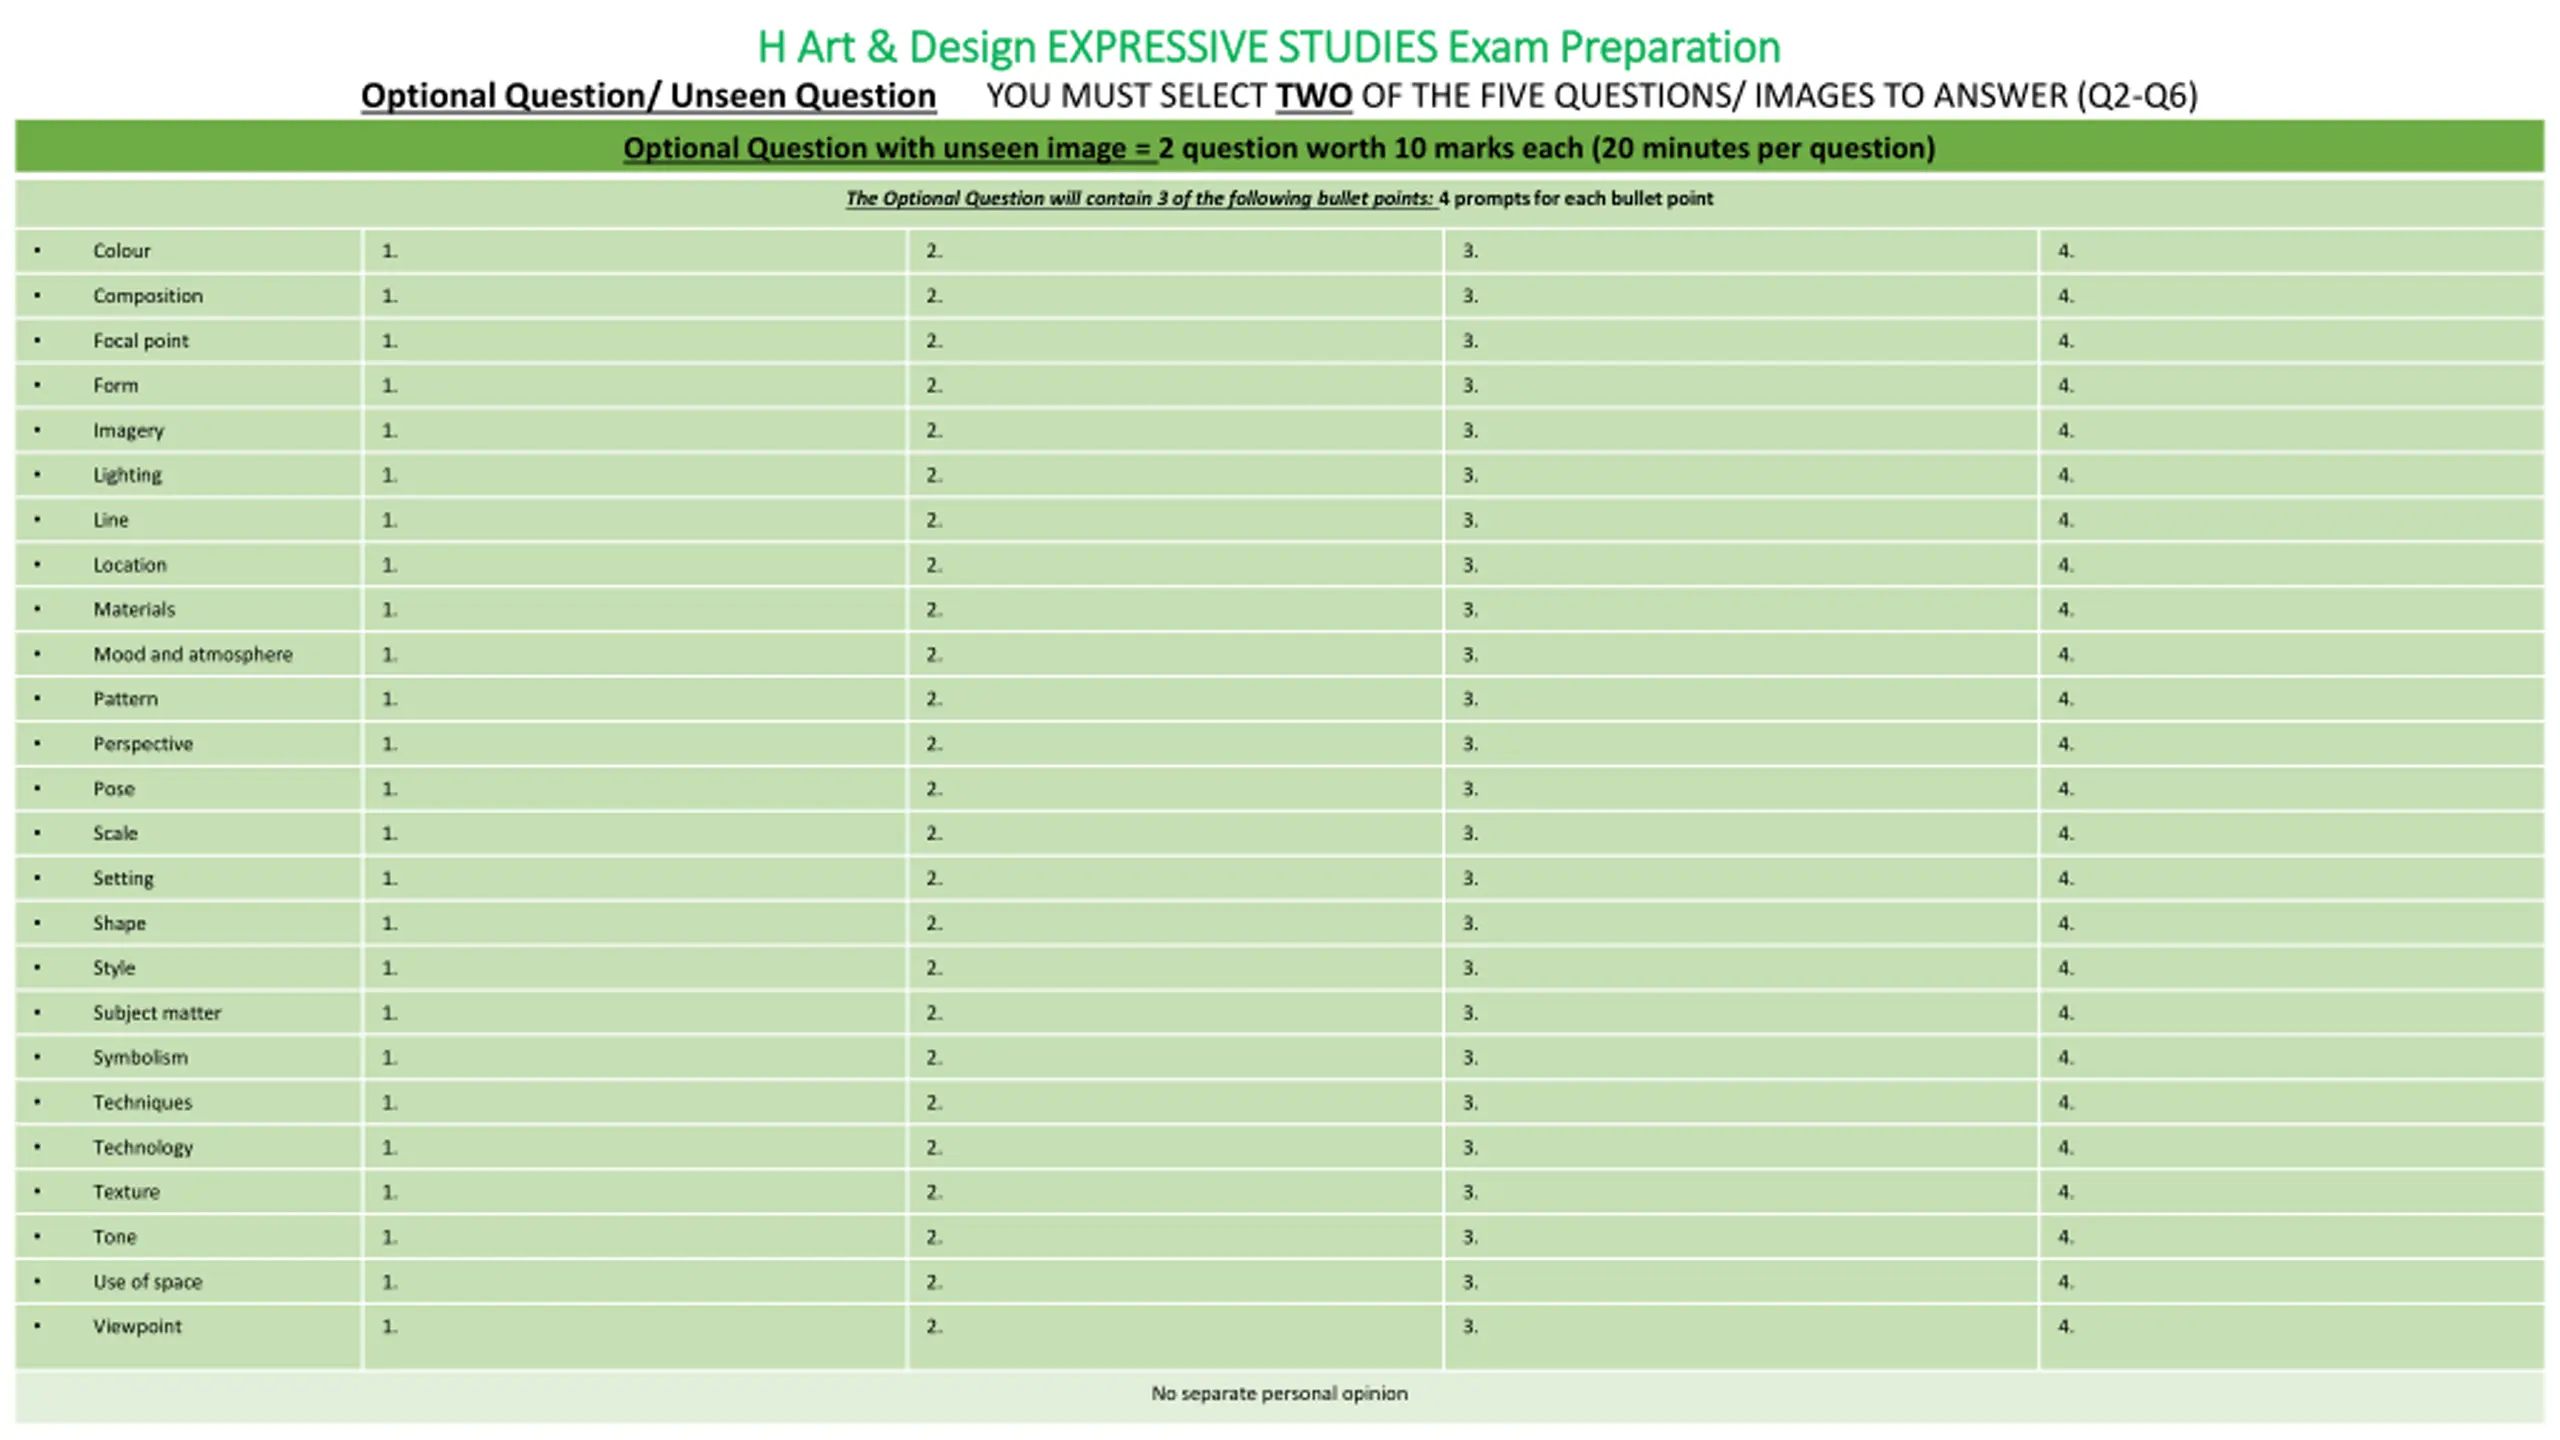Click prompt cell 1 in the Mood and atmosphere row
The height and width of the screenshot is (1440, 2560).
tap(635, 654)
